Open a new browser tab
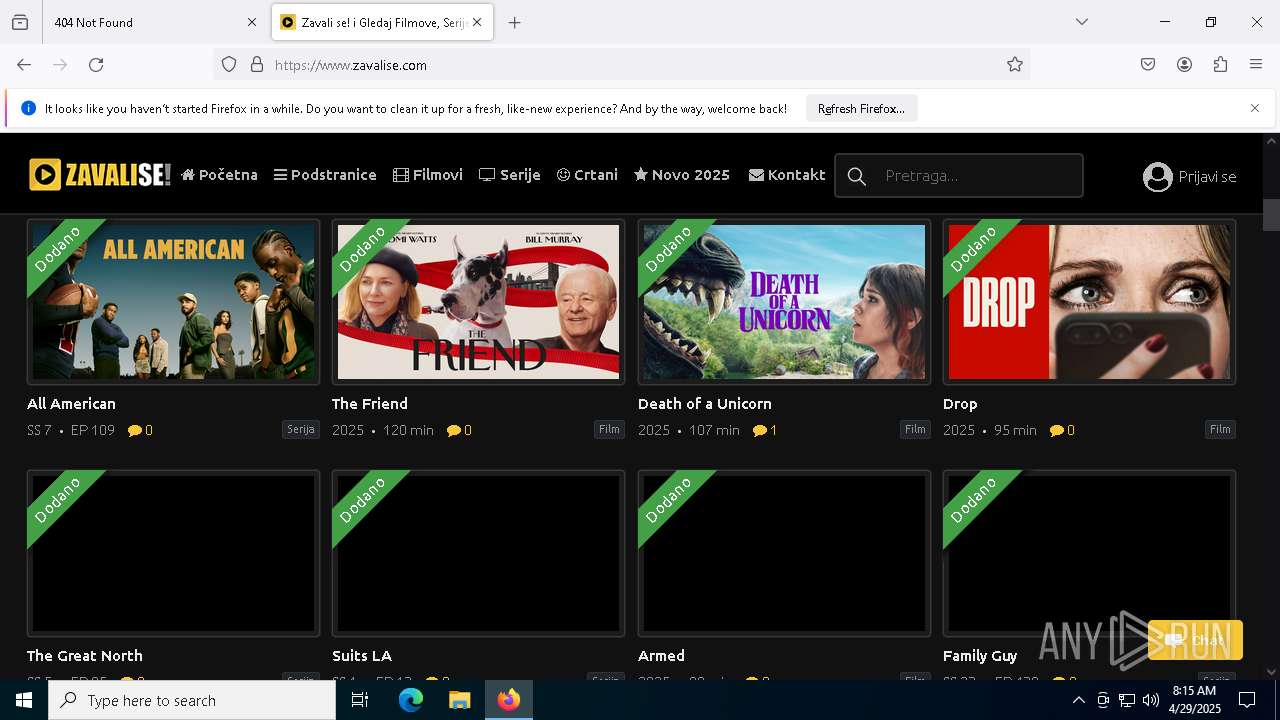This screenshot has width=1280, height=720. coord(514,22)
